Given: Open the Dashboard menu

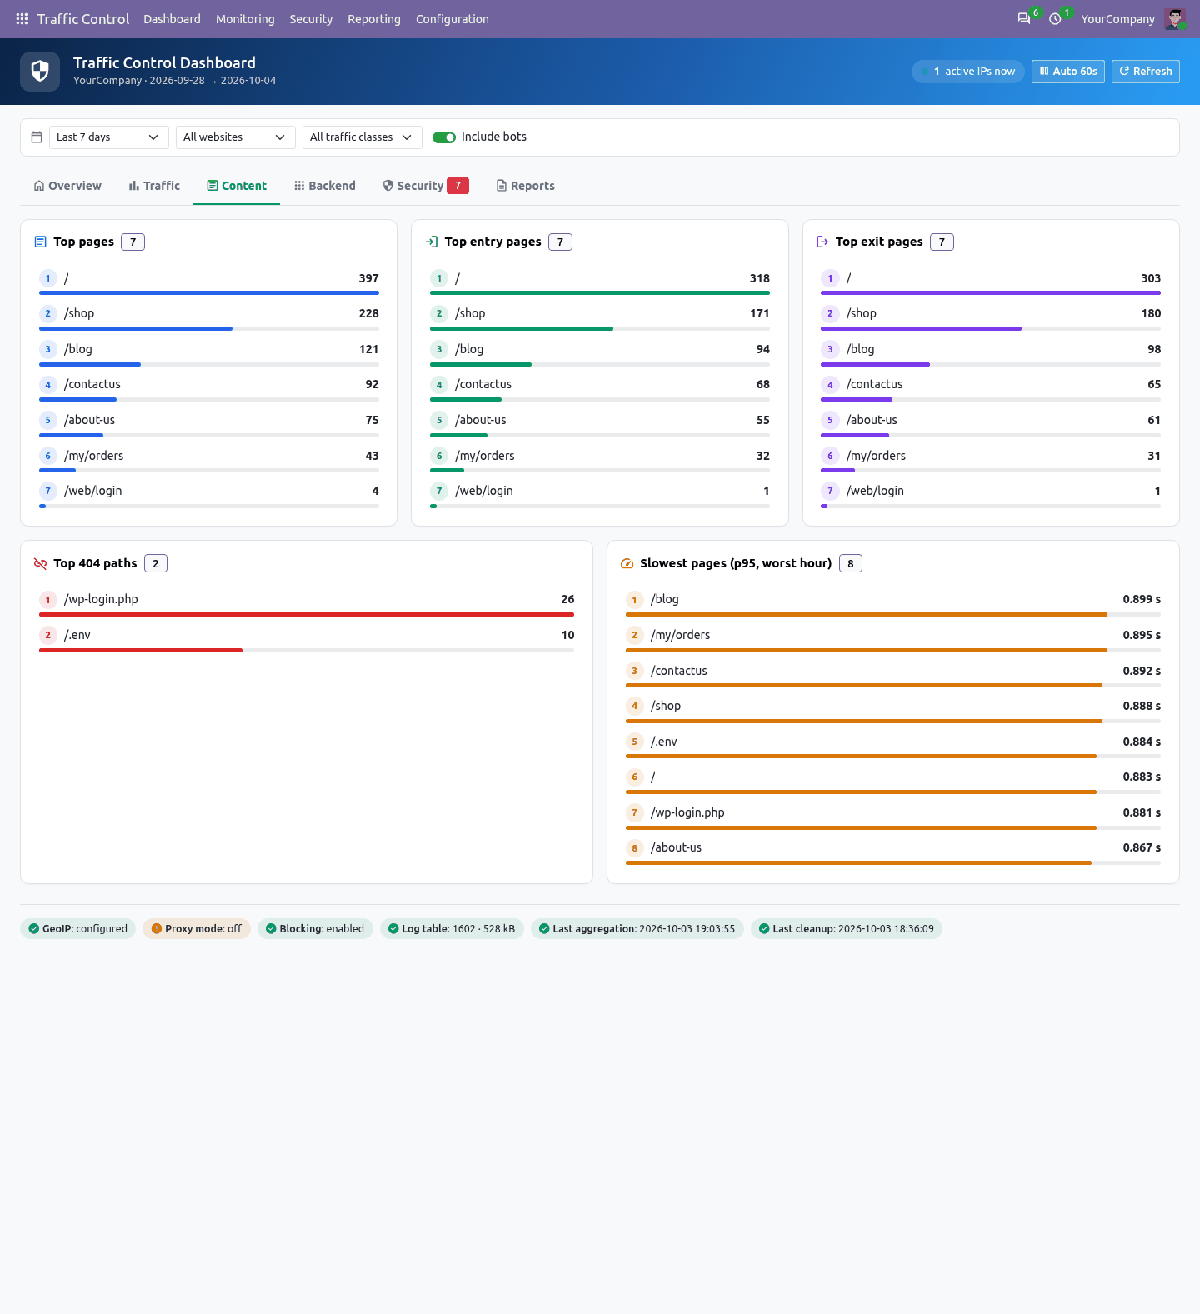Looking at the screenshot, I should 172,19.
